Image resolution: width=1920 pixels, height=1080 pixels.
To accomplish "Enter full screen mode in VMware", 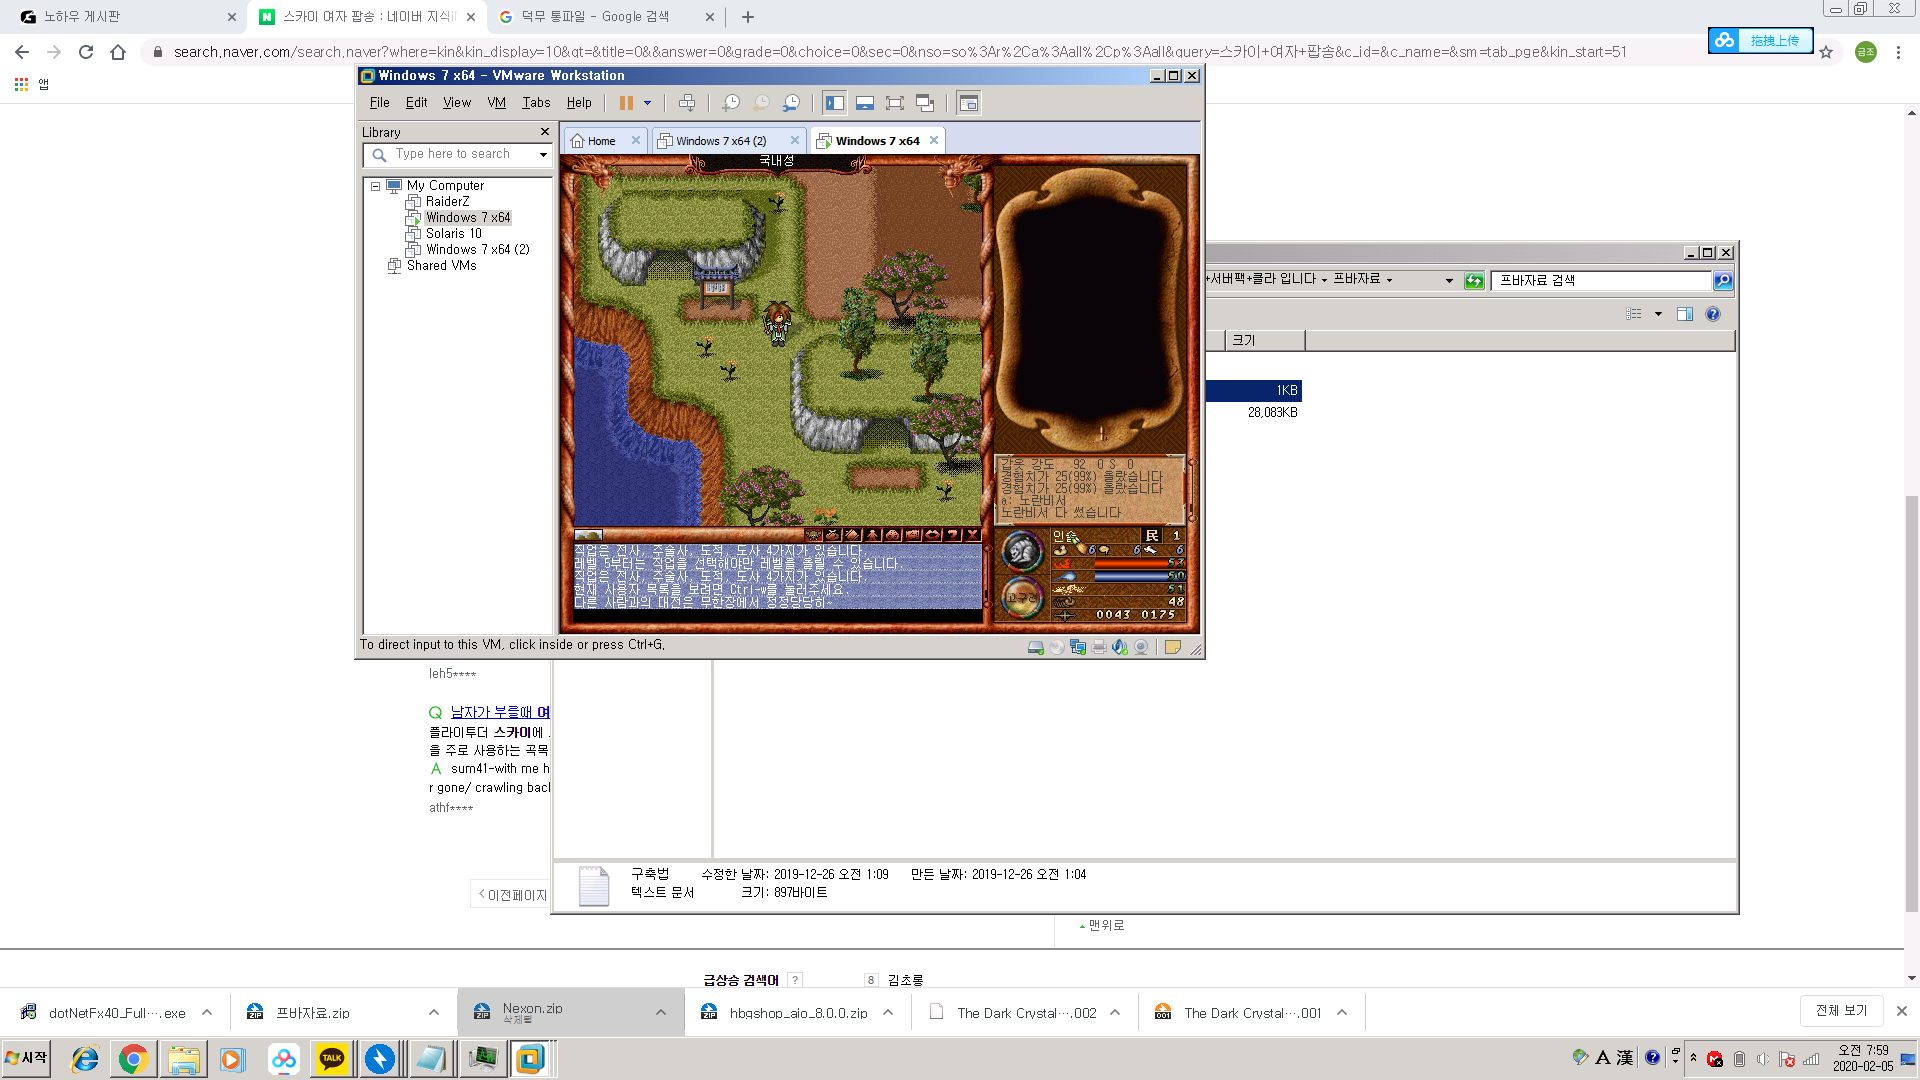I will 895,103.
